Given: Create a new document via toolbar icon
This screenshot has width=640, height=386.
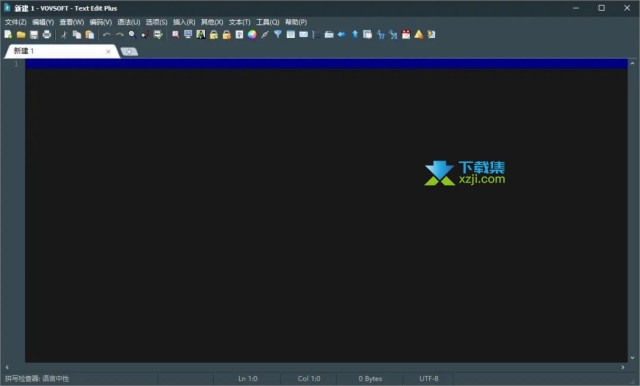Looking at the screenshot, I should pos(8,35).
